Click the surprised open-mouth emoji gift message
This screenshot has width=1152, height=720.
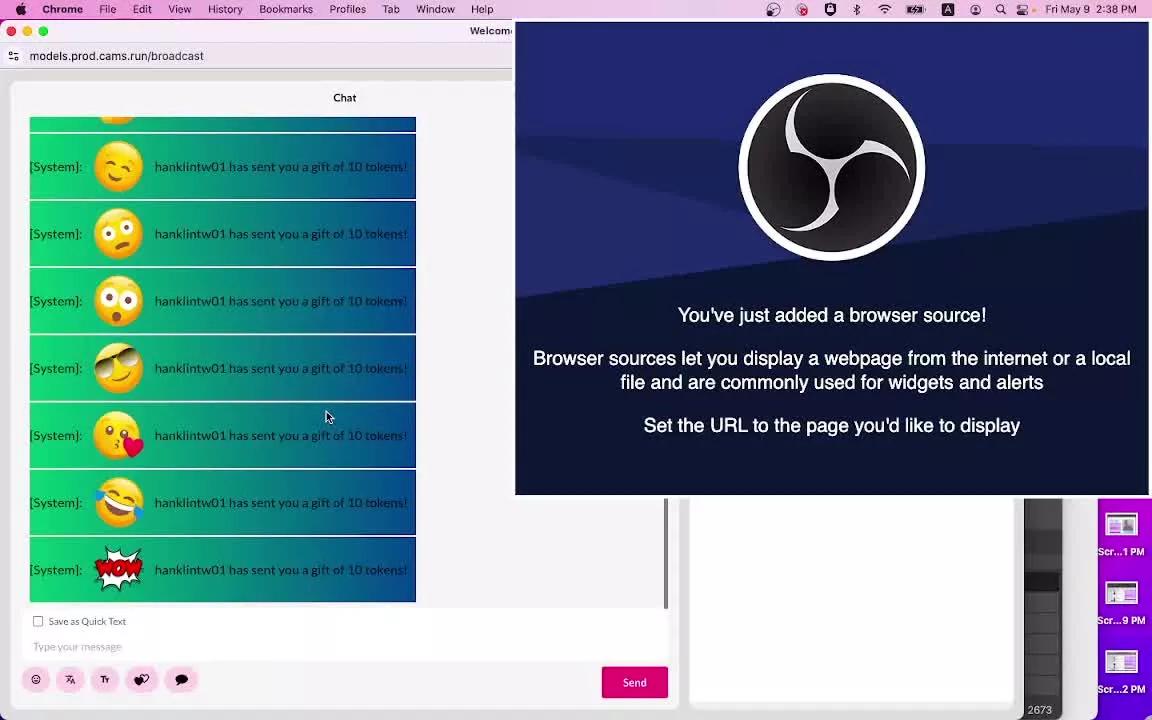(118, 301)
